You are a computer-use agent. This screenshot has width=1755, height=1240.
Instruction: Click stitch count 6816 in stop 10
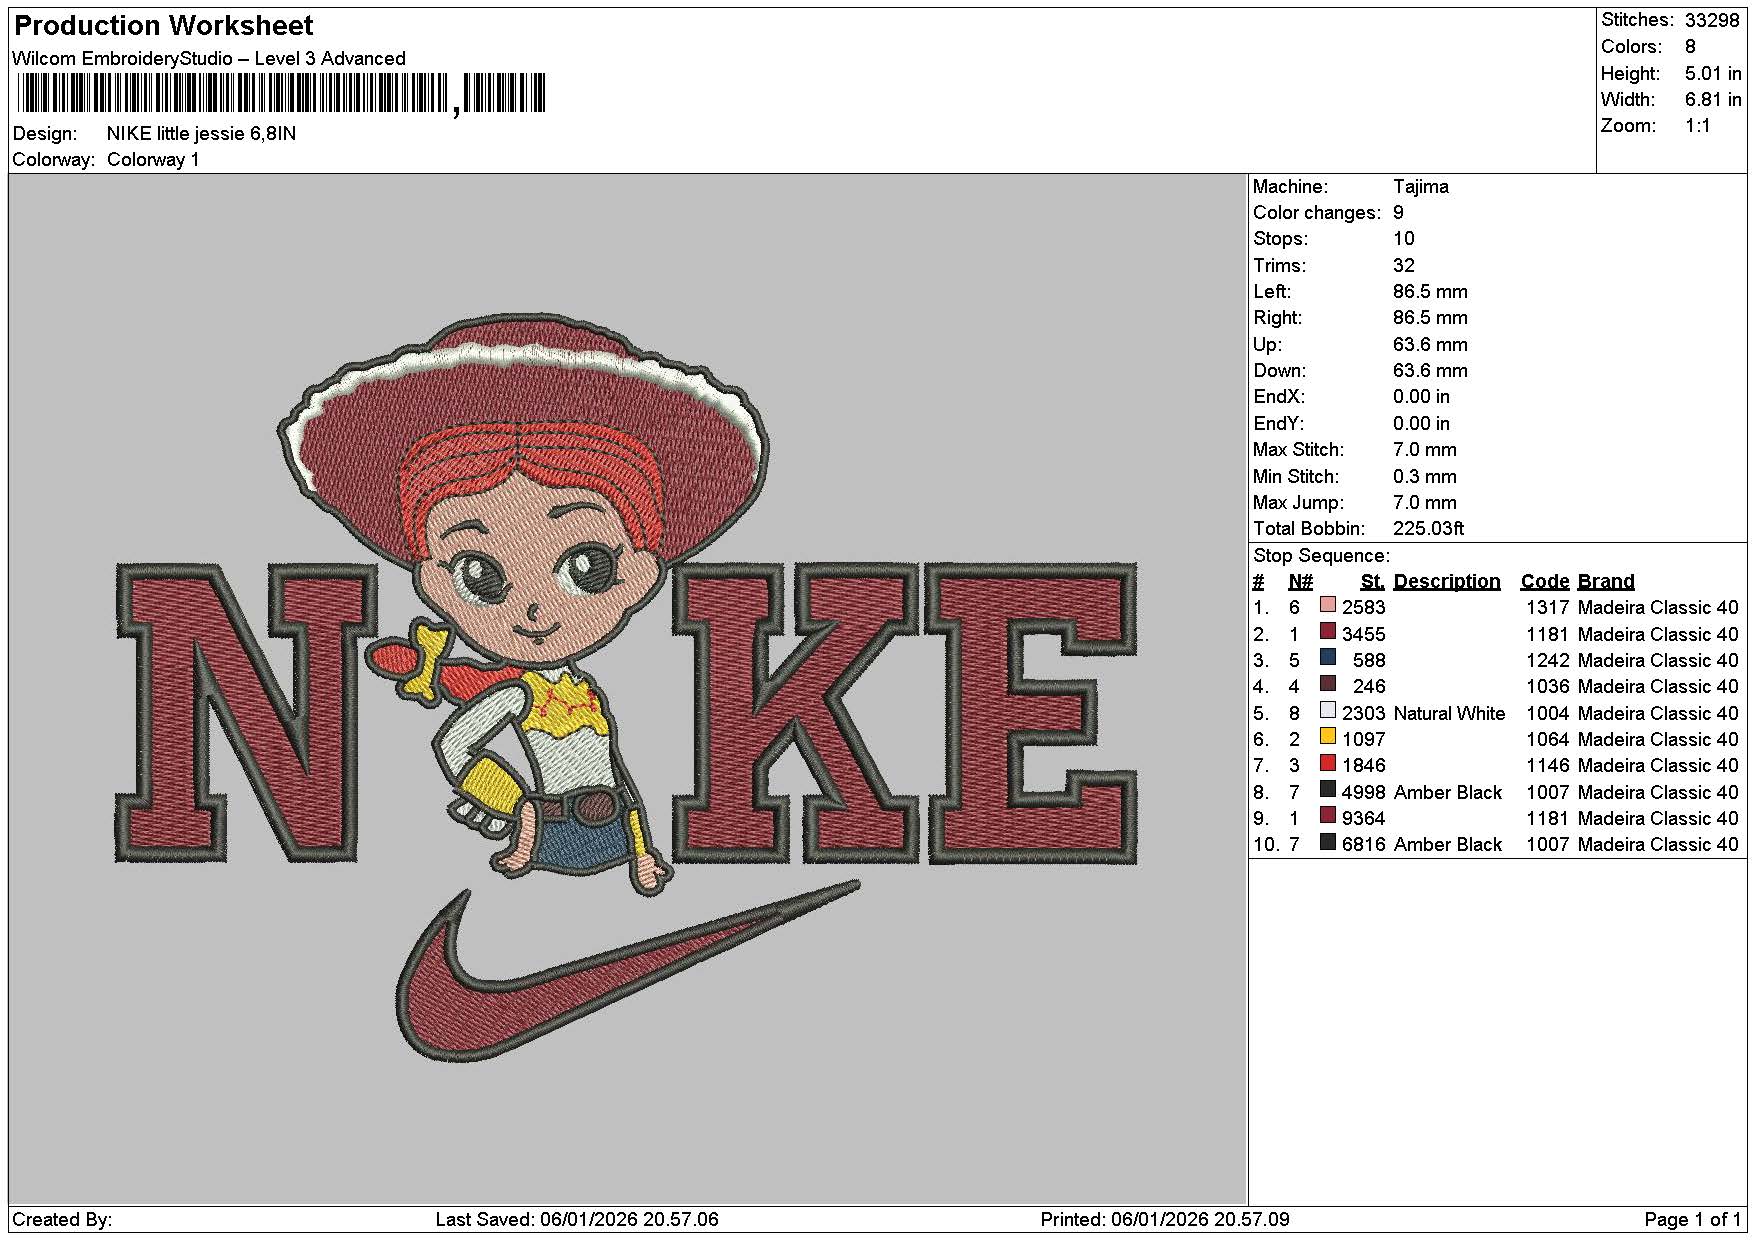1364,844
